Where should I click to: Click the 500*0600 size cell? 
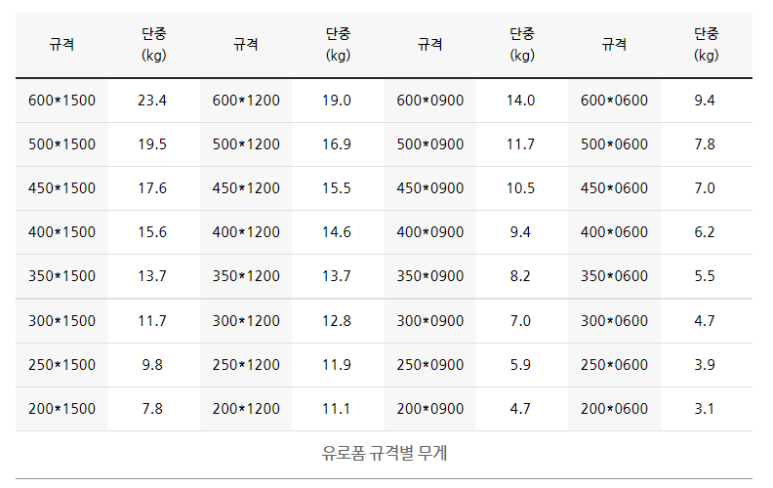pos(614,144)
